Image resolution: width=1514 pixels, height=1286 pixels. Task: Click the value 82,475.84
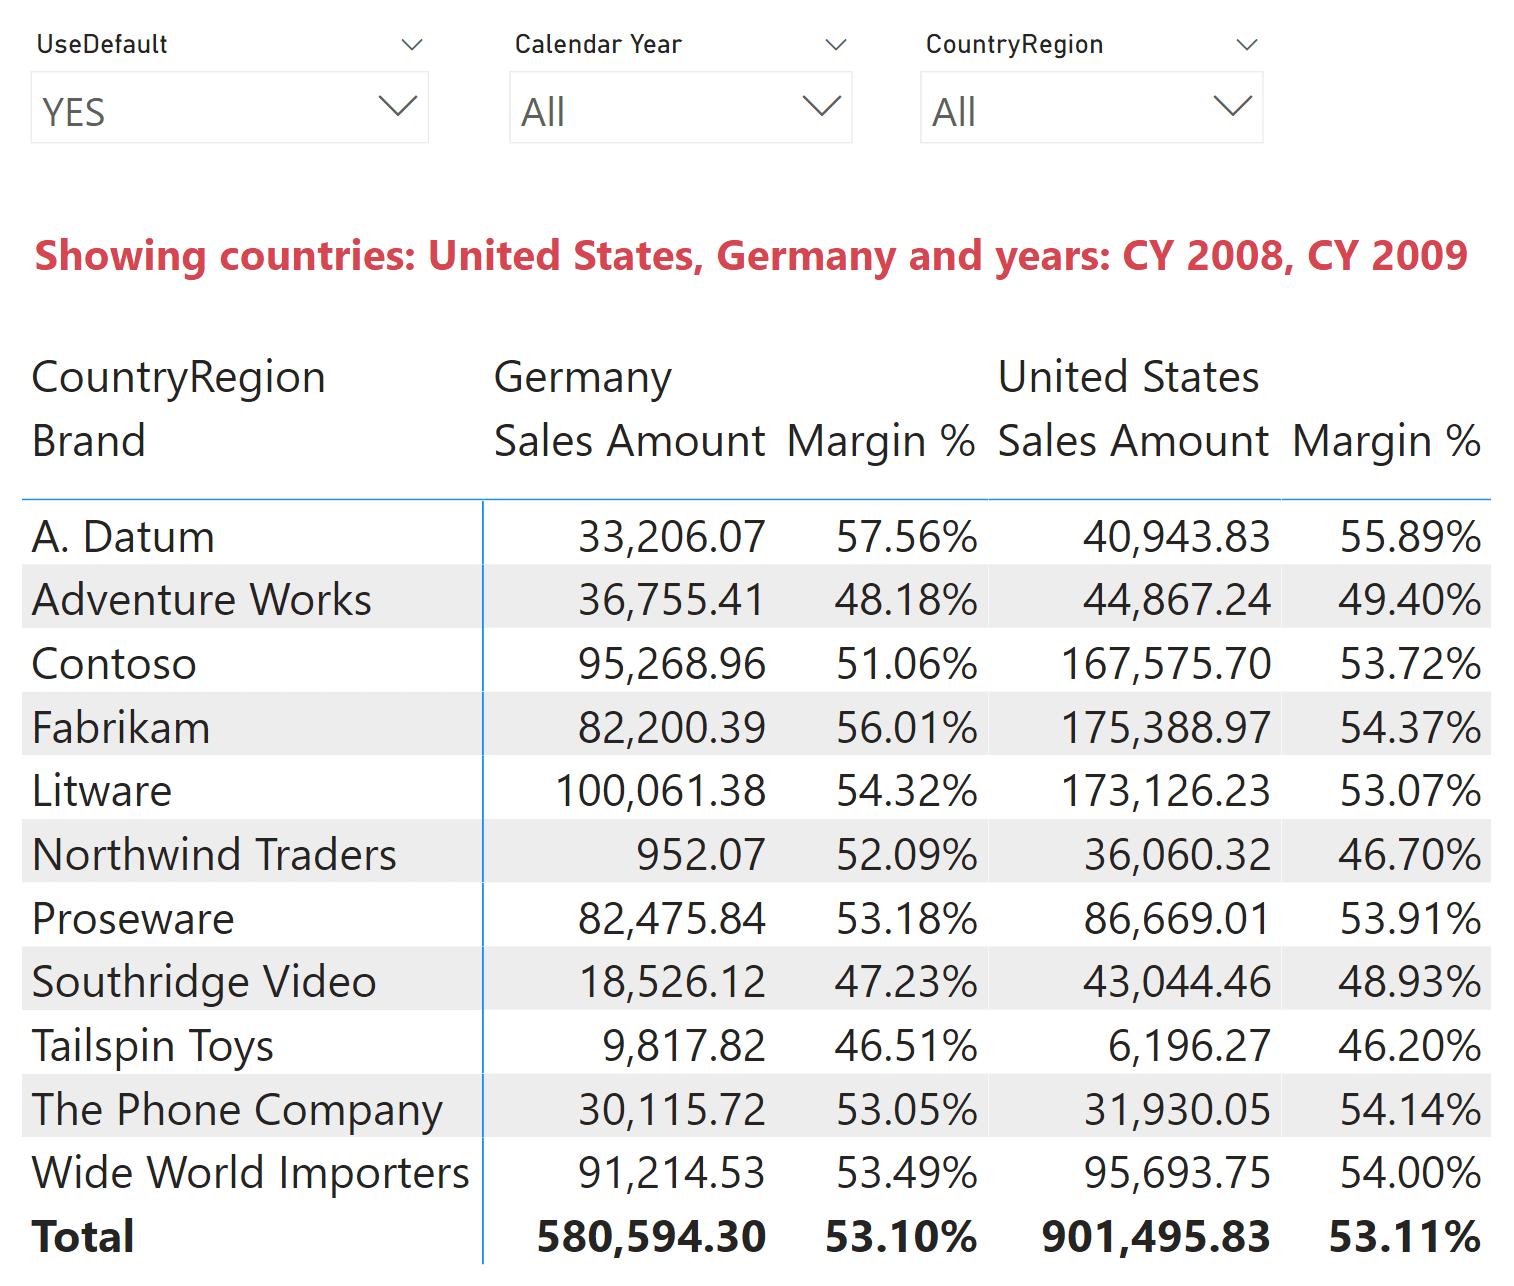pyautogui.click(x=672, y=919)
